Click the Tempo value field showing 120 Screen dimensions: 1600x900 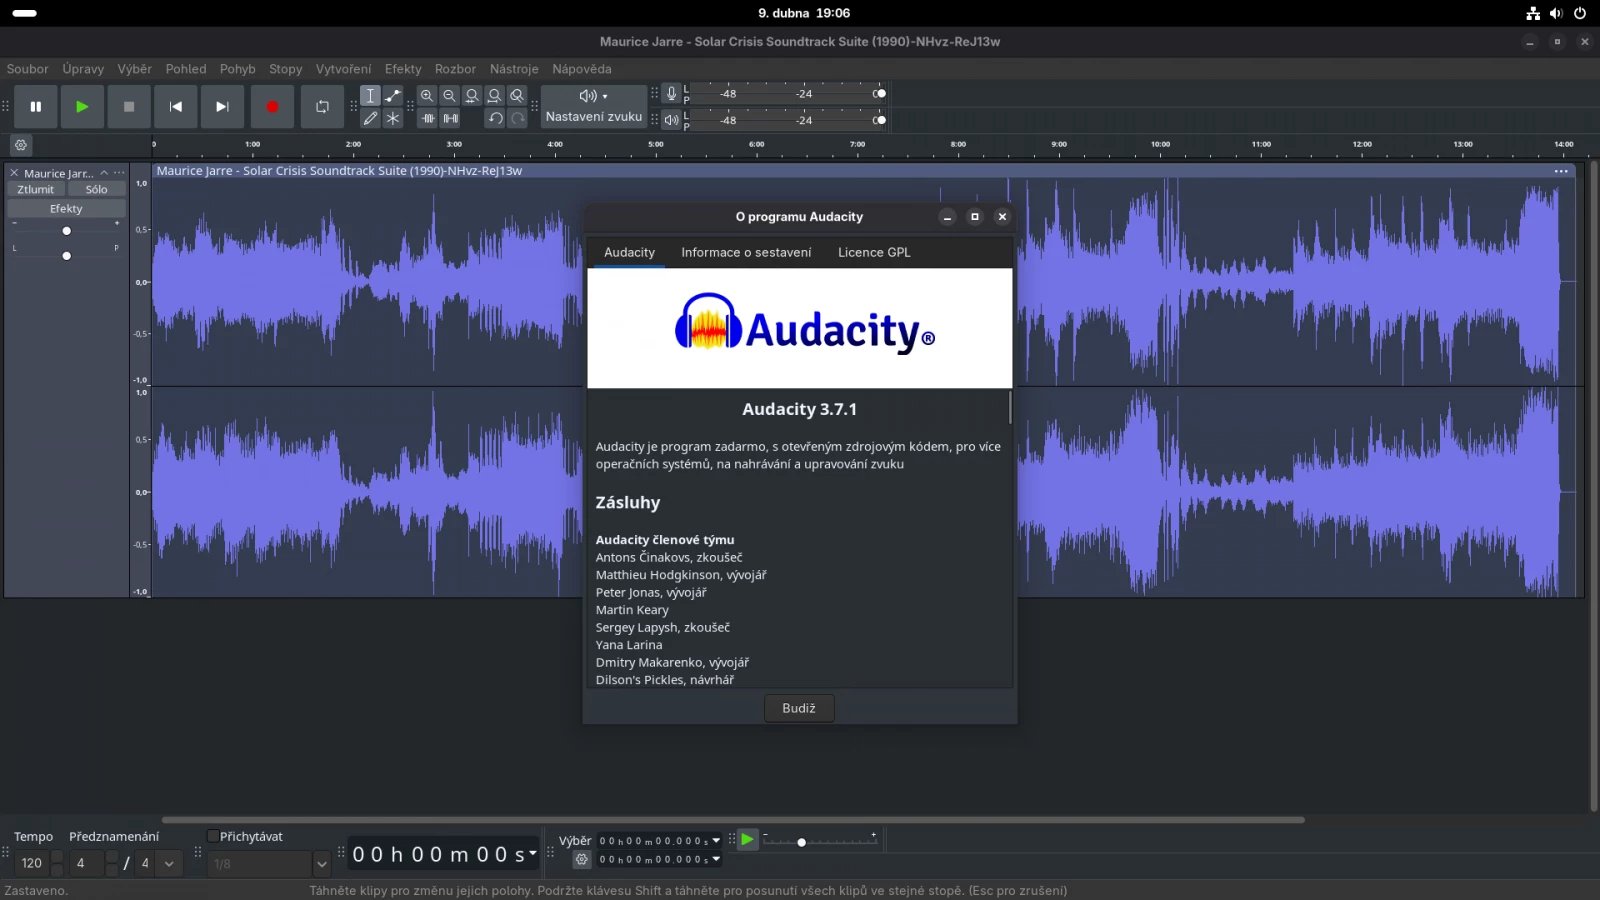pos(32,863)
